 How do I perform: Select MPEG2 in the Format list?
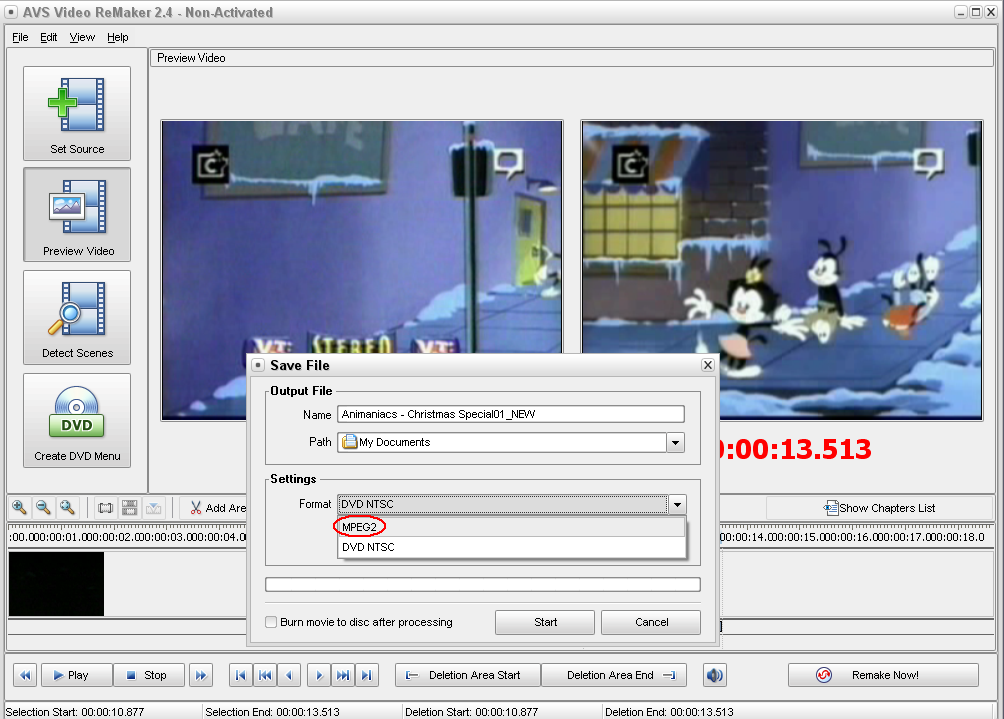(512, 527)
